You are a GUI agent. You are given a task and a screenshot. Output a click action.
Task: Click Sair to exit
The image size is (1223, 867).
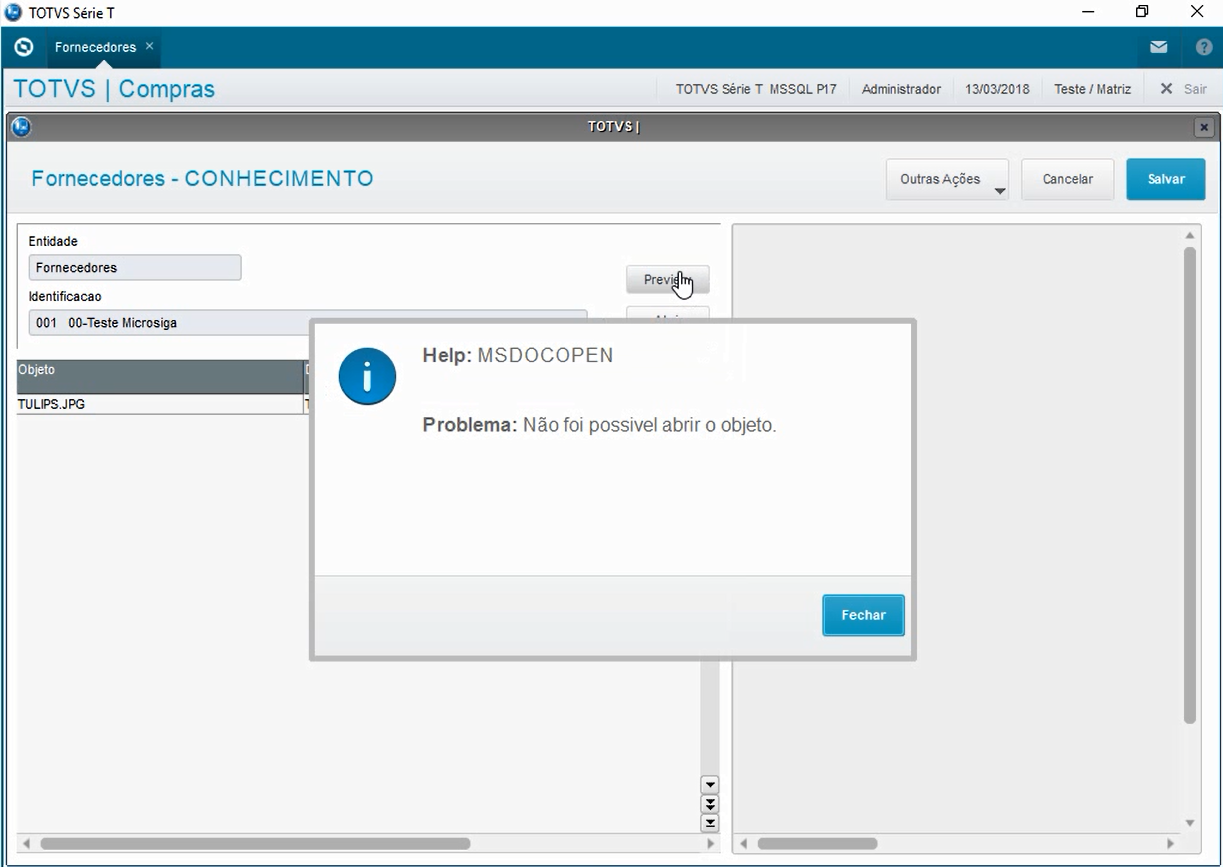(1184, 89)
